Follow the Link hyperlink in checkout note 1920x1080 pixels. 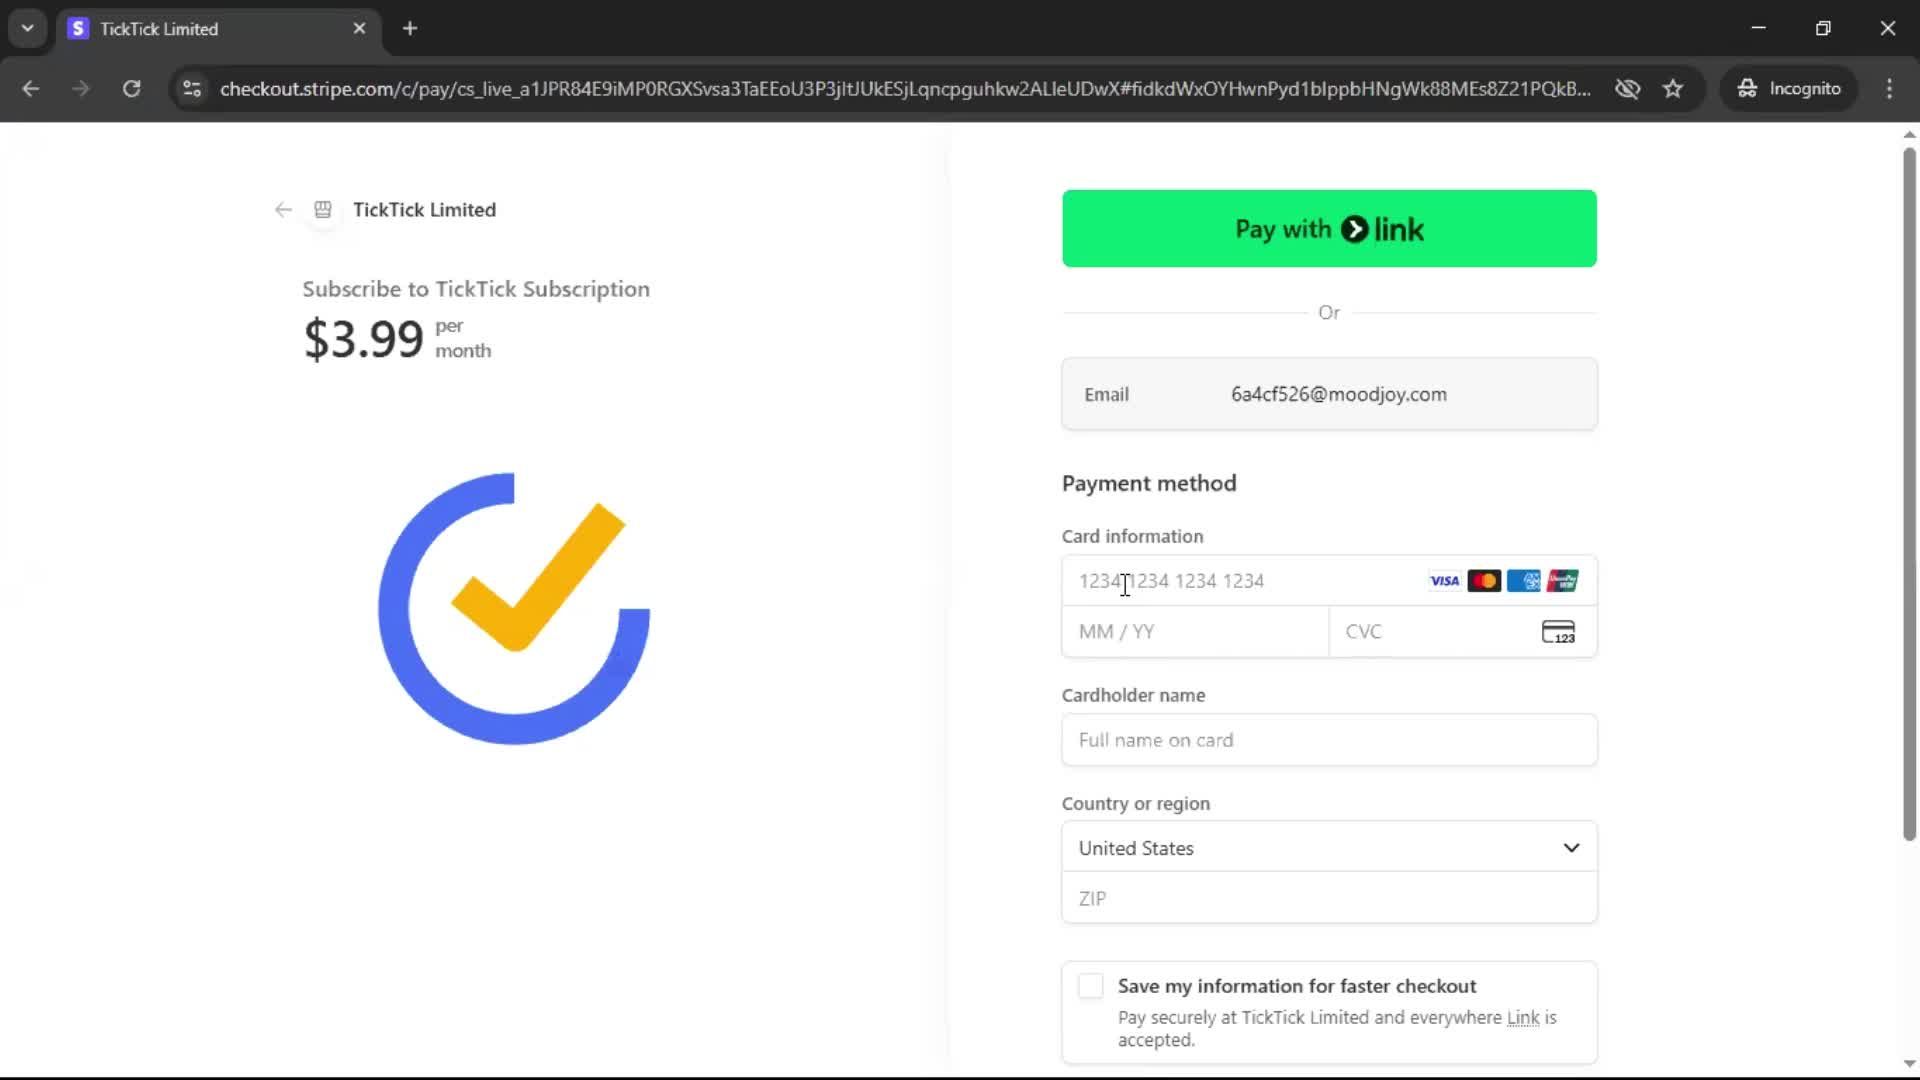[1522, 1017]
